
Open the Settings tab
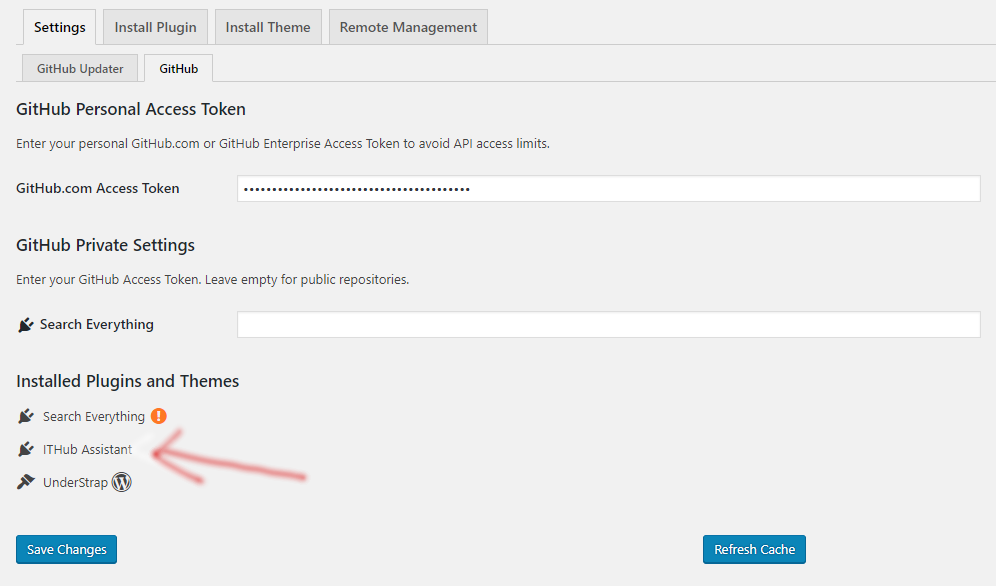[x=59, y=27]
